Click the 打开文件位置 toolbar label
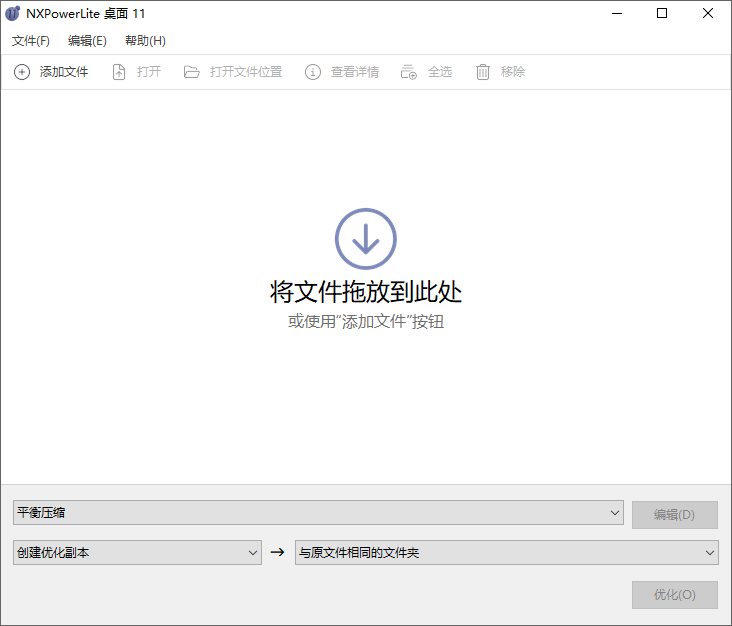 (246, 72)
